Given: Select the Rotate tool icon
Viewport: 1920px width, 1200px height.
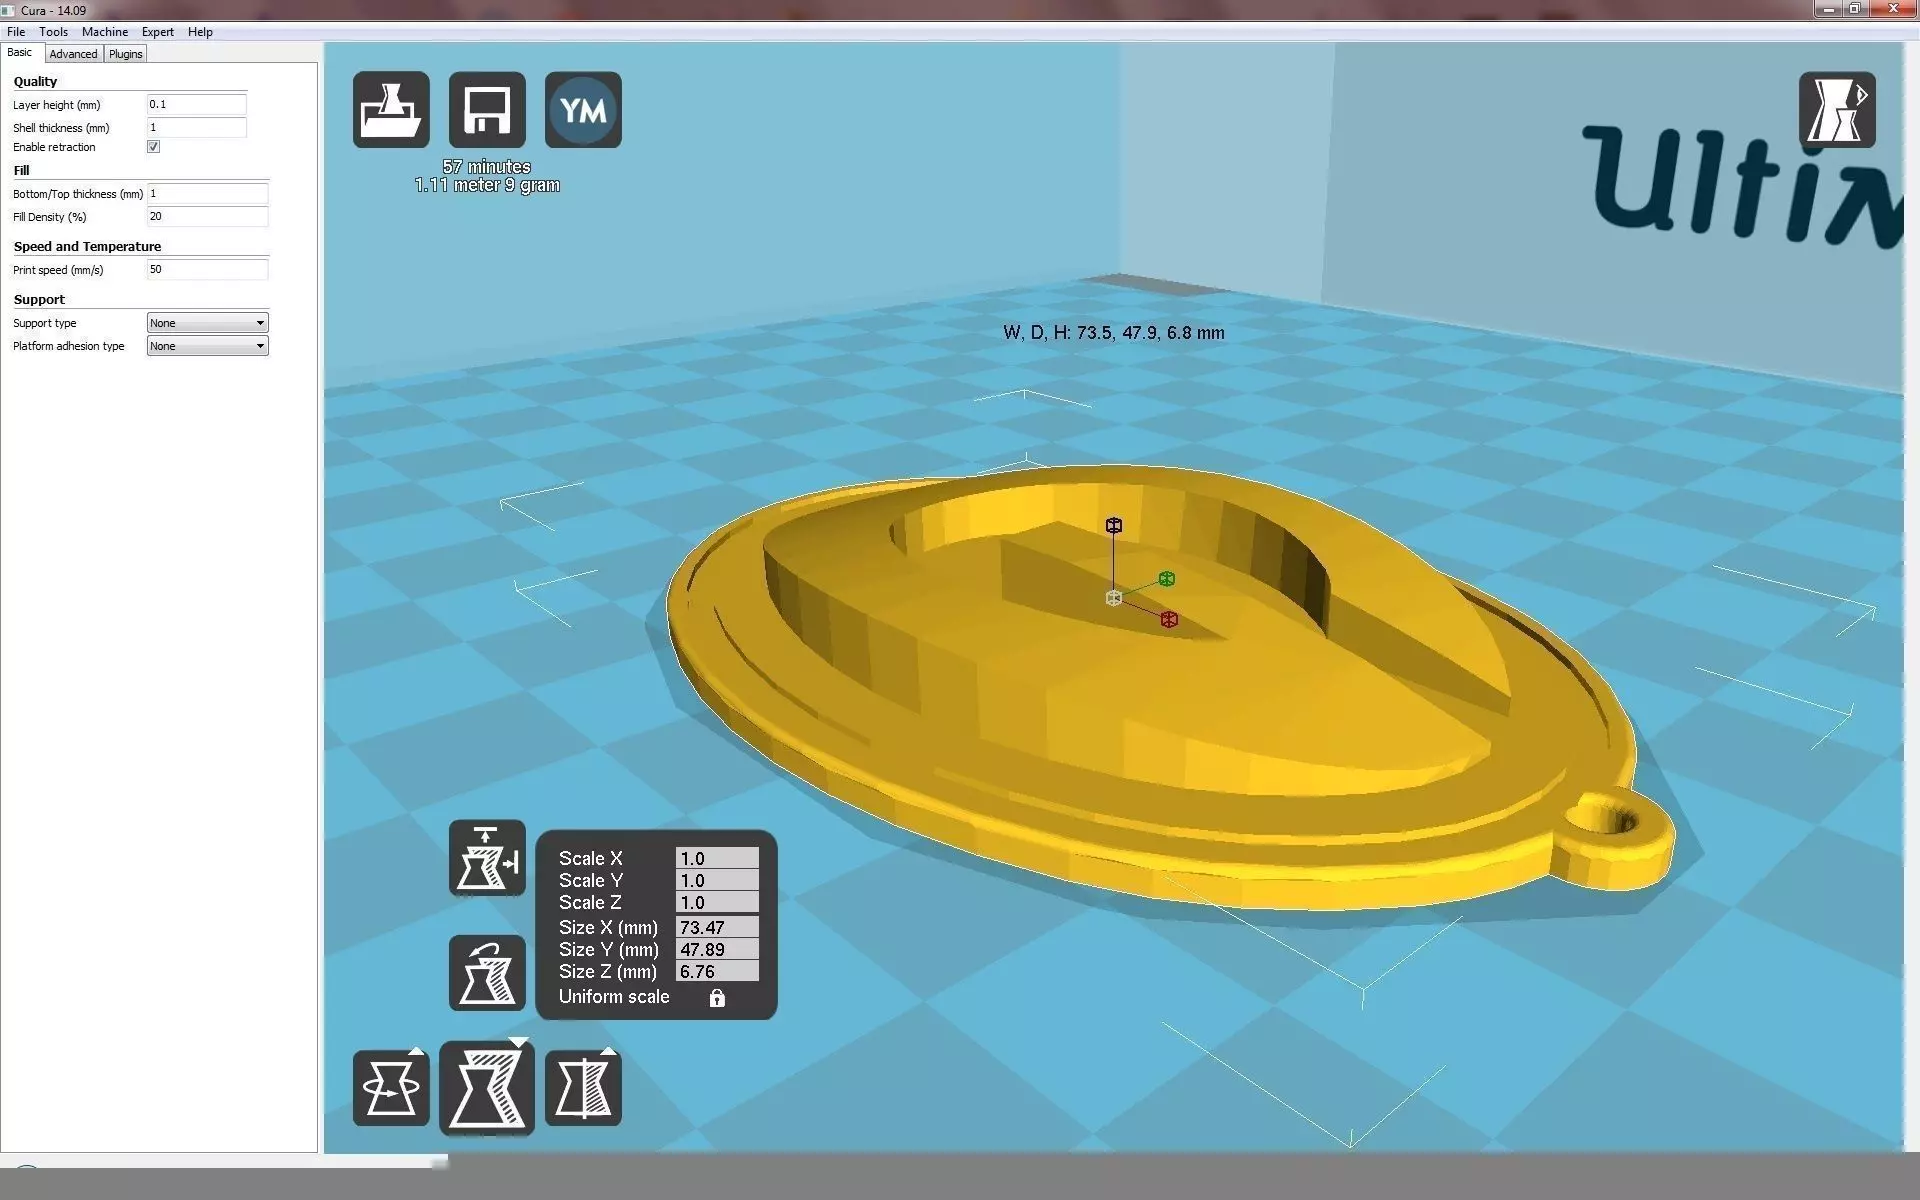Looking at the screenshot, I should click(x=391, y=1088).
